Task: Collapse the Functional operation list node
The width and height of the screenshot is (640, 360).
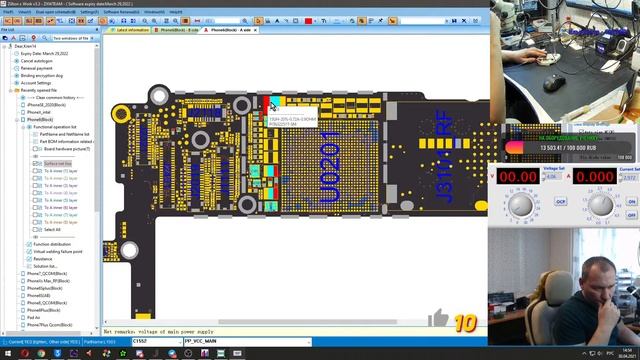Action: [23, 127]
